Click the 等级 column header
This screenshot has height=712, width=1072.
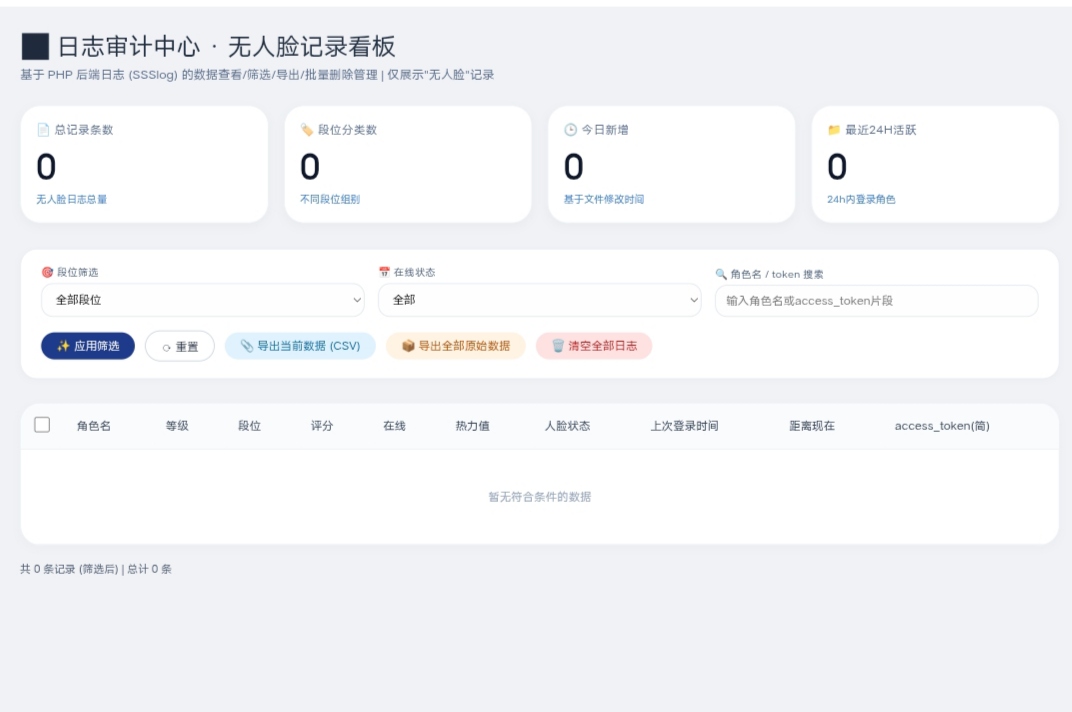[x=177, y=425]
